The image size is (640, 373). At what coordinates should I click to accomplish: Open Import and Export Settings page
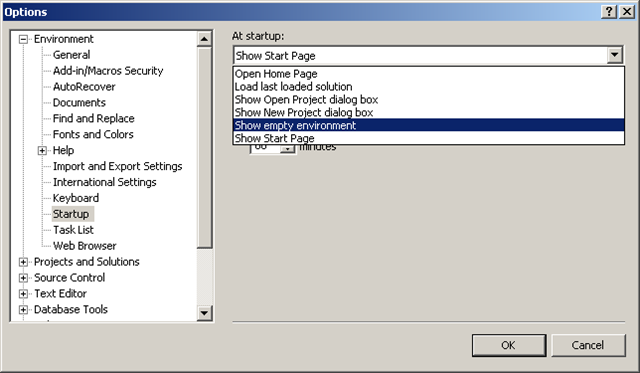coord(118,166)
